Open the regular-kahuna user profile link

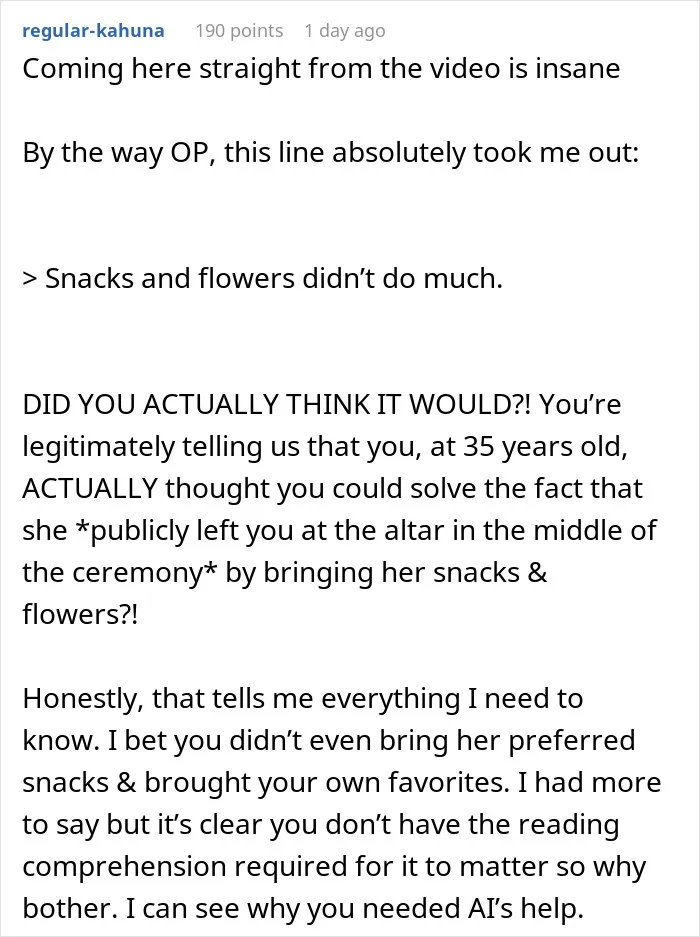pos(93,30)
